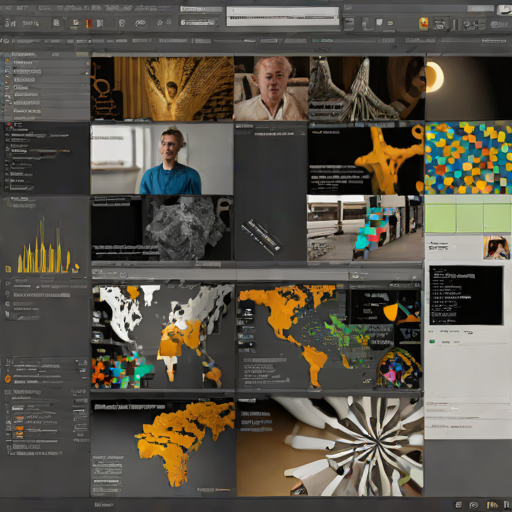Open the dropdown box left of the white field
Screen dimensions: 512x512
click(x=199, y=22)
